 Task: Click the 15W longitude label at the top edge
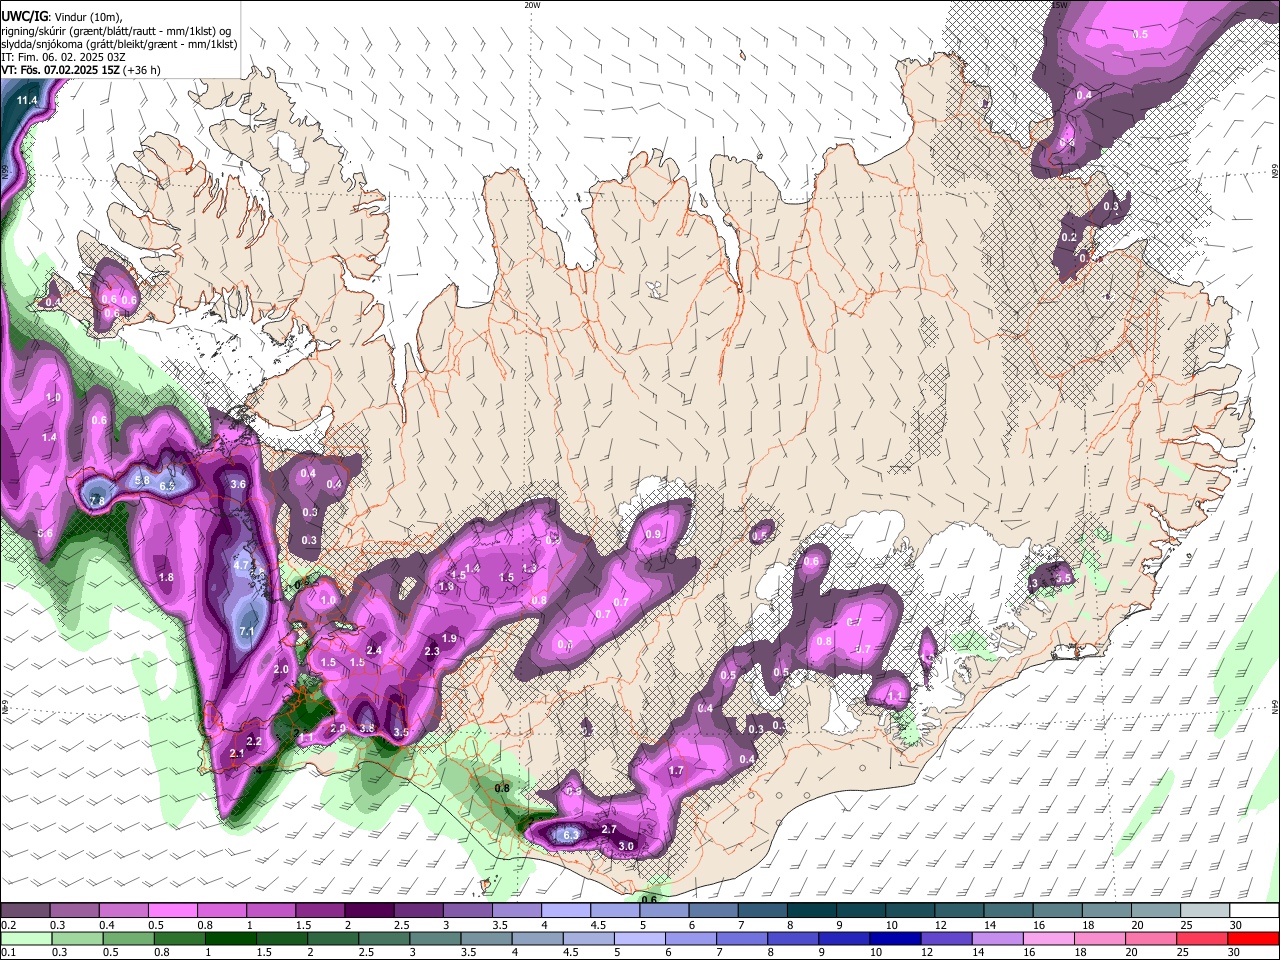1060,5
